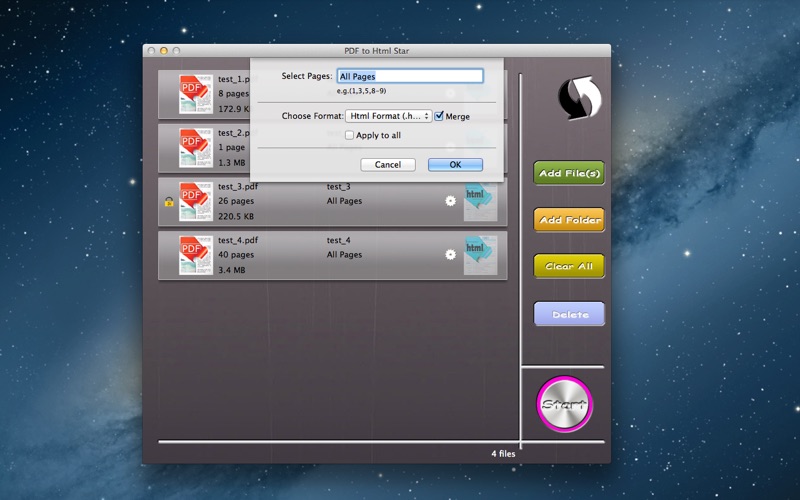Enable the Apply to all checkbox
The image size is (800, 500).
pos(349,135)
